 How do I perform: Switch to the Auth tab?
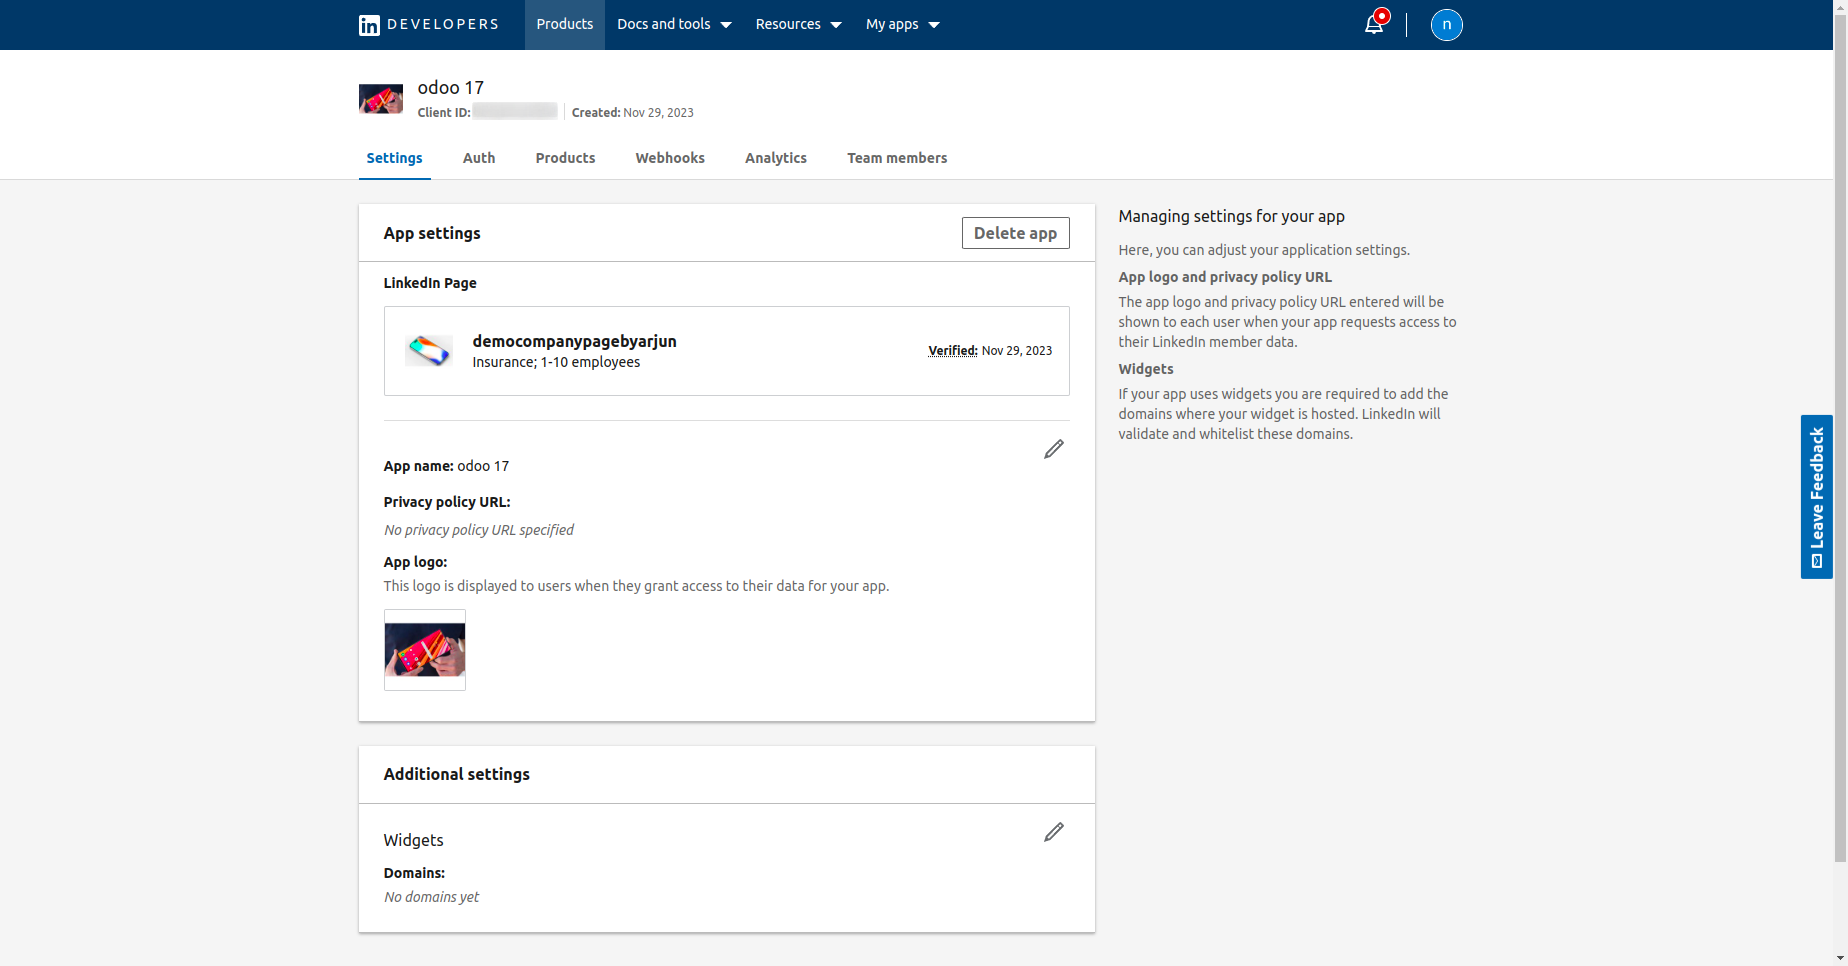click(x=479, y=158)
